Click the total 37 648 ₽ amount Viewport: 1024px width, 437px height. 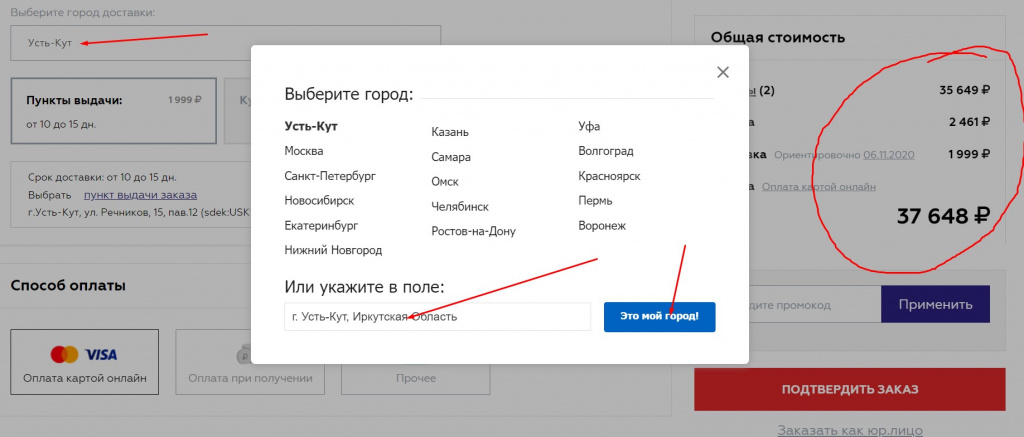pos(943,216)
